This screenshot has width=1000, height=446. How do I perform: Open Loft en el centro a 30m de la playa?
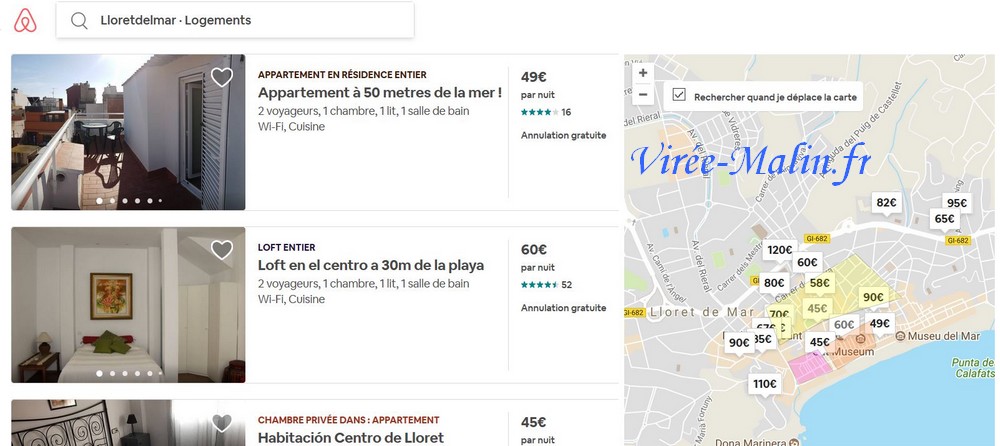coord(371,265)
